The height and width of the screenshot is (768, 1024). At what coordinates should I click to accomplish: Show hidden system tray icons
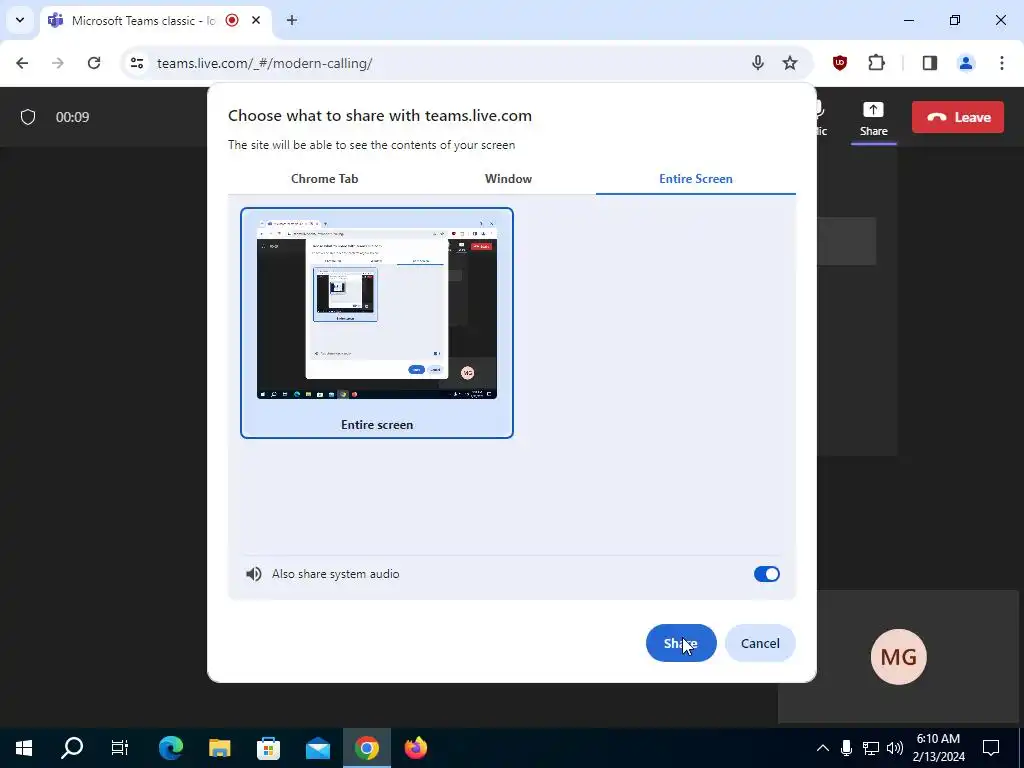click(x=822, y=748)
